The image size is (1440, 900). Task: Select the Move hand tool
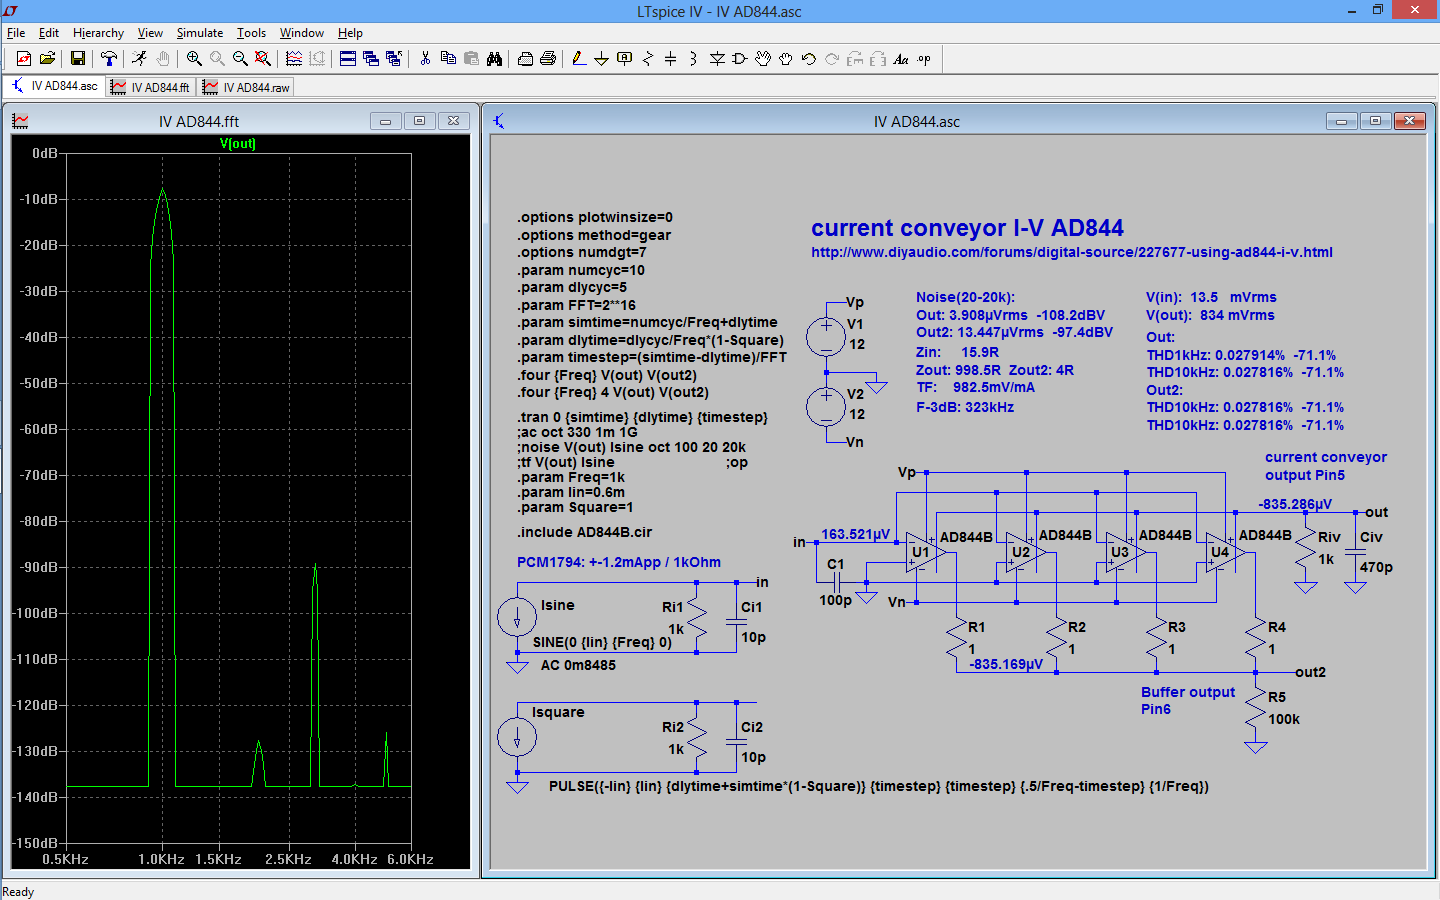[x=763, y=59]
